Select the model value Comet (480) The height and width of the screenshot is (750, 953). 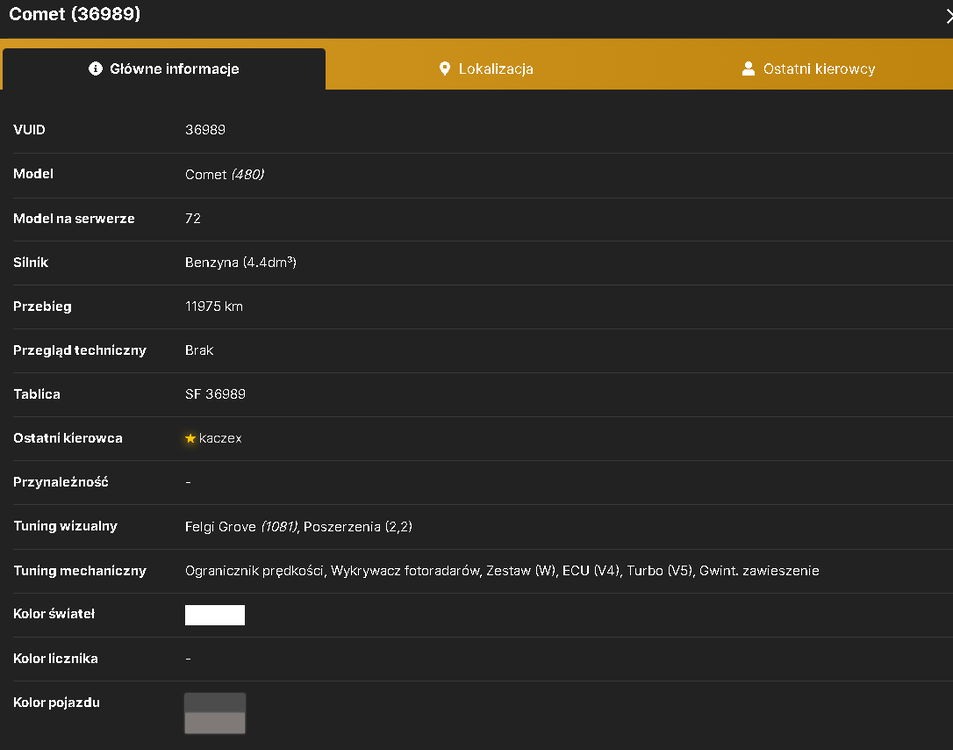point(224,174)
